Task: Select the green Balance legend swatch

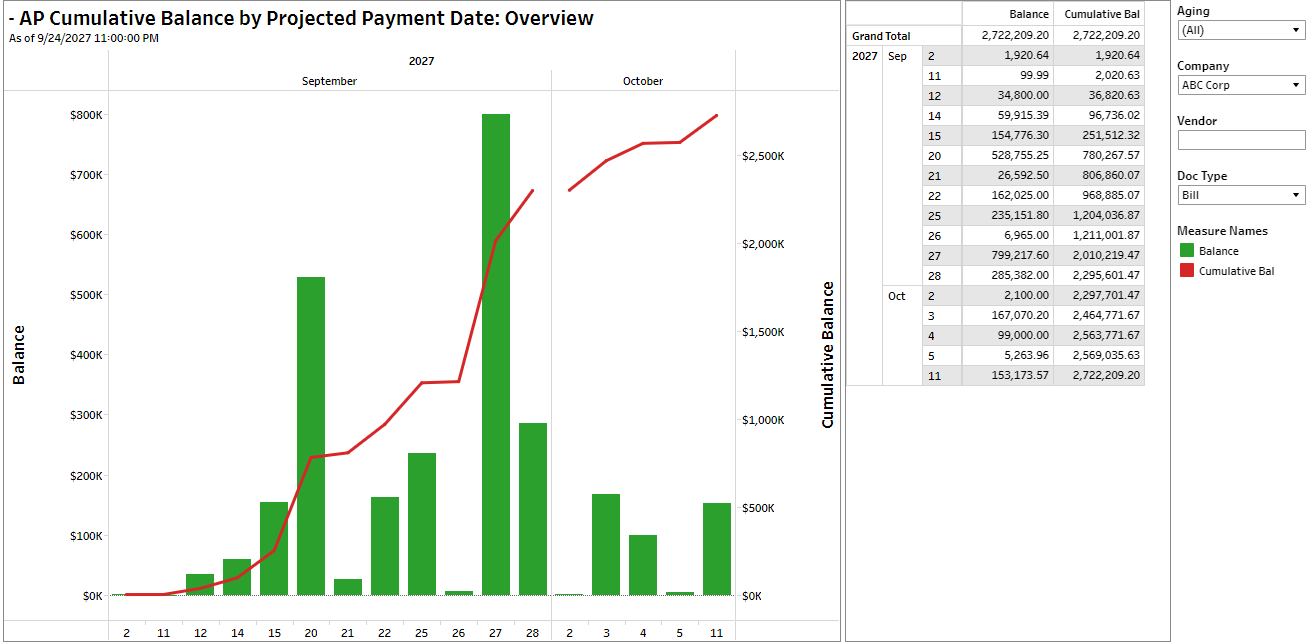Action: [1187, 251]
